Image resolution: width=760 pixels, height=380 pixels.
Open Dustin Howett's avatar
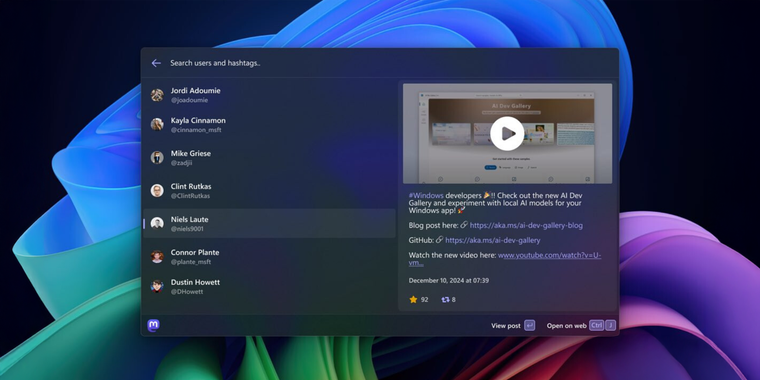(x=157, y=286)
